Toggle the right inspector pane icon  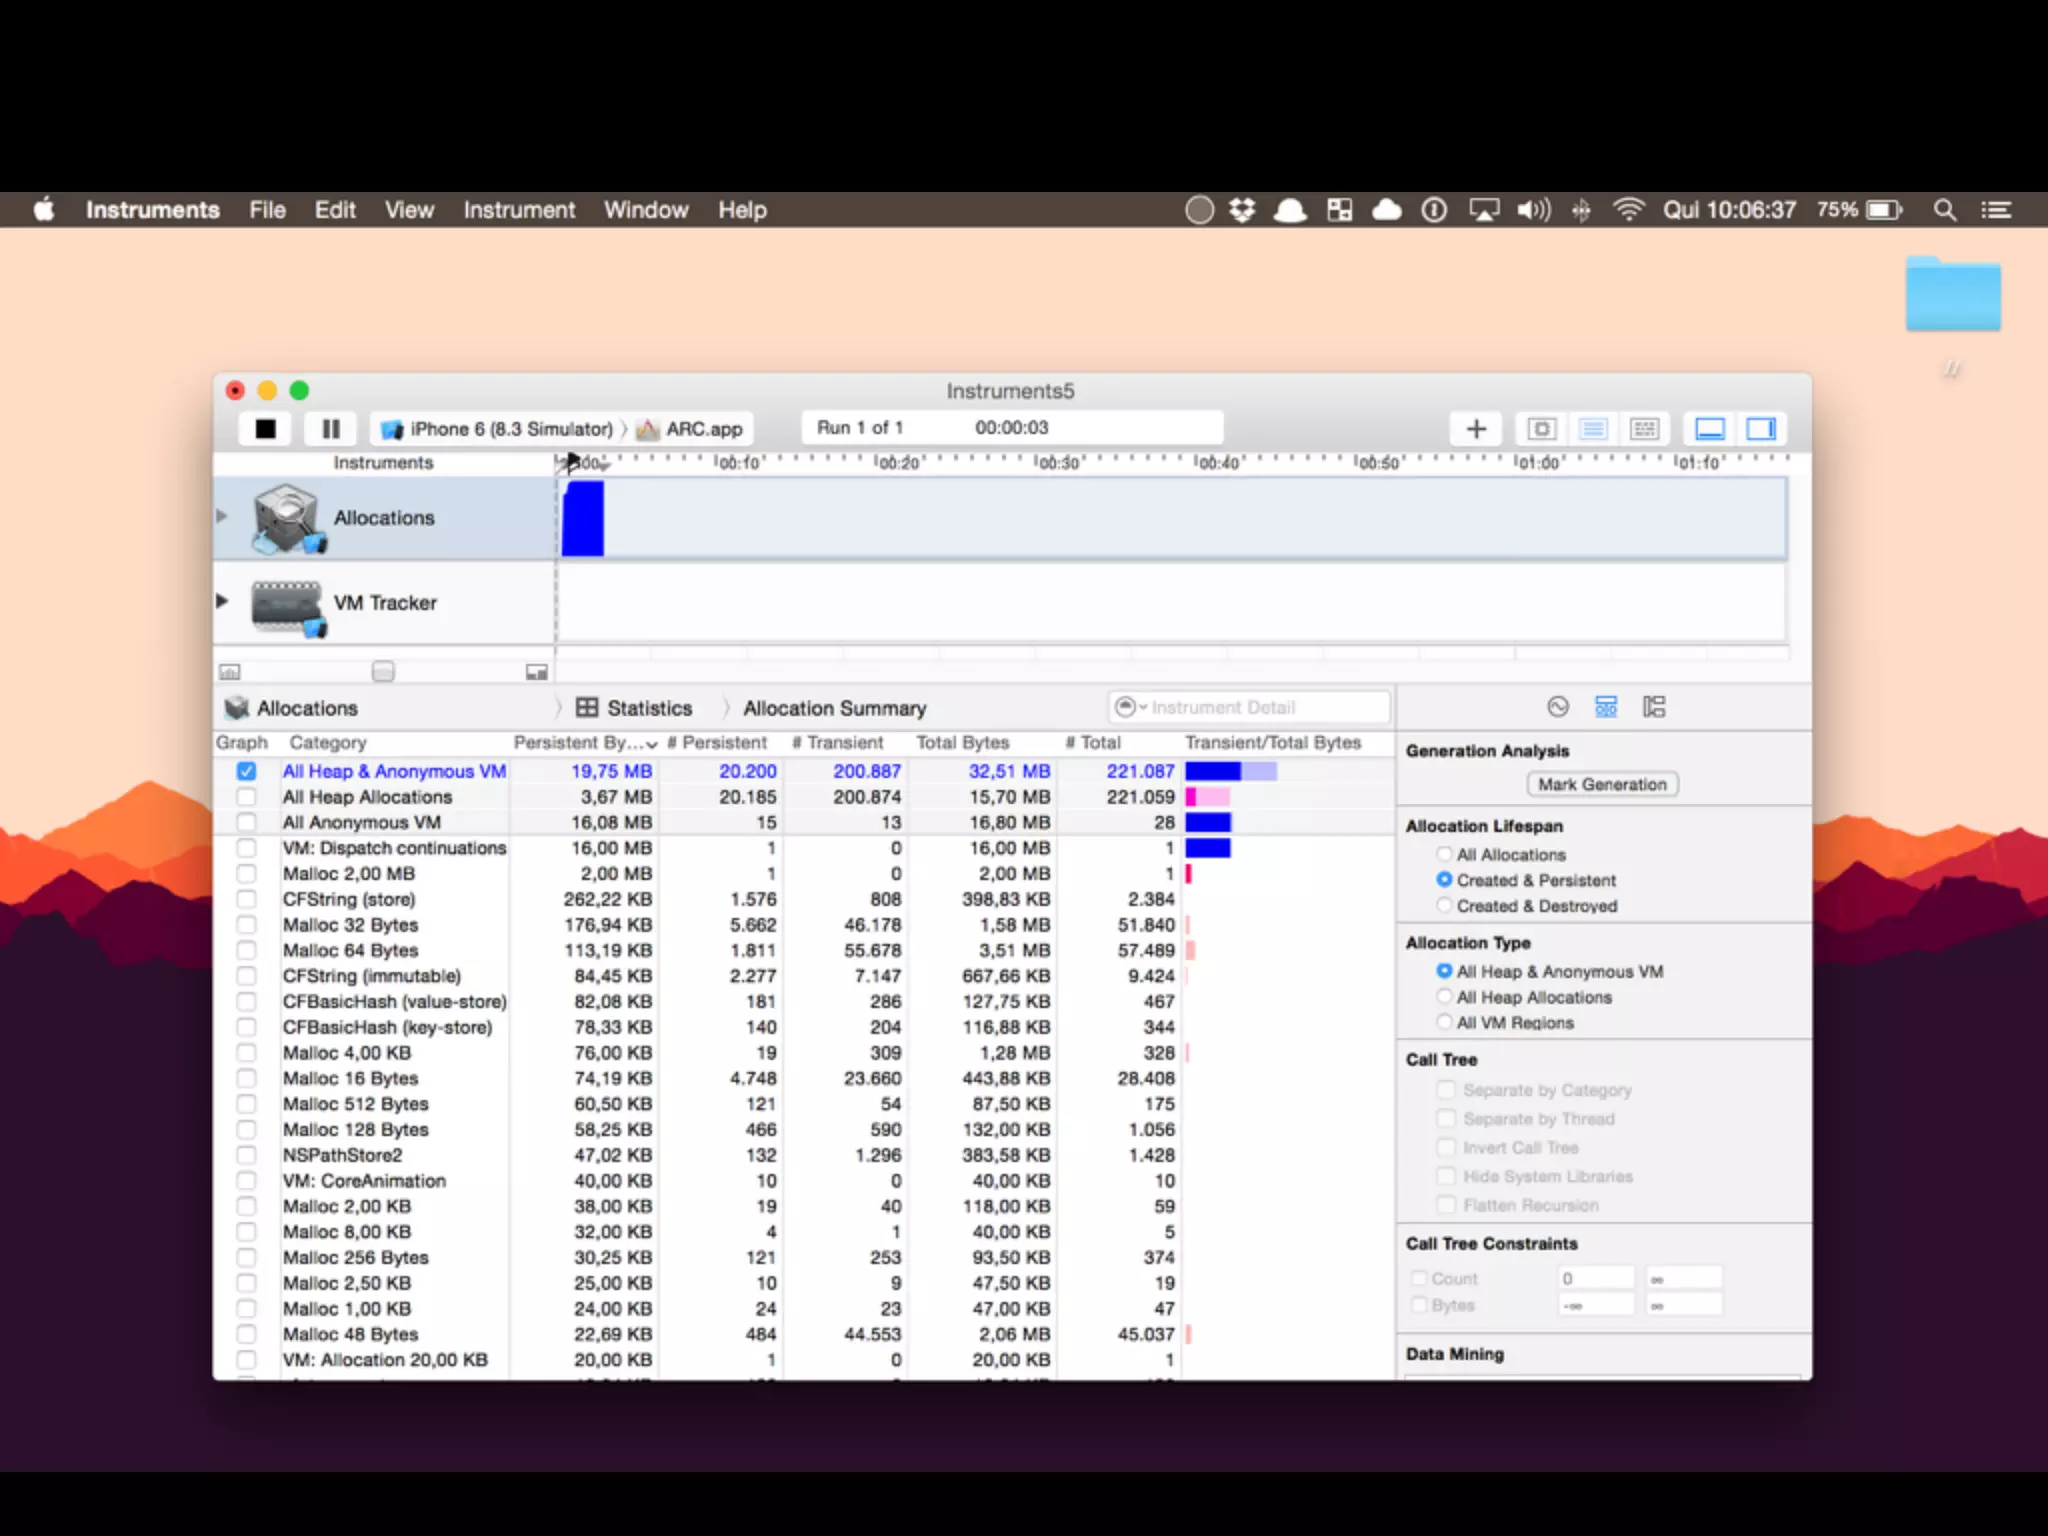[x=1760, y=429]
